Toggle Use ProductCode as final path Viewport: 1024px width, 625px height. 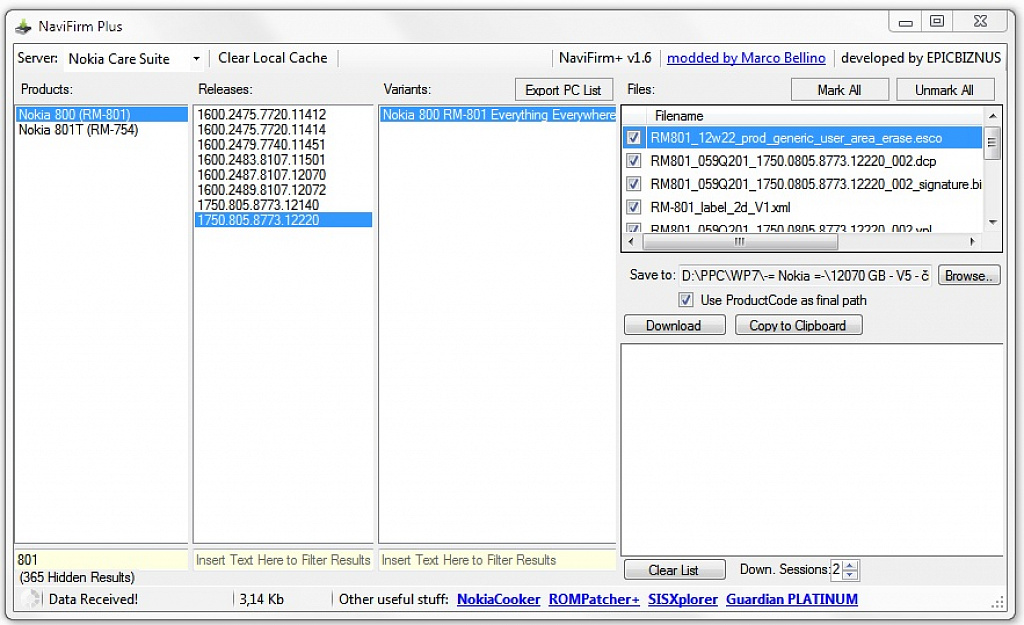[686, 300]
